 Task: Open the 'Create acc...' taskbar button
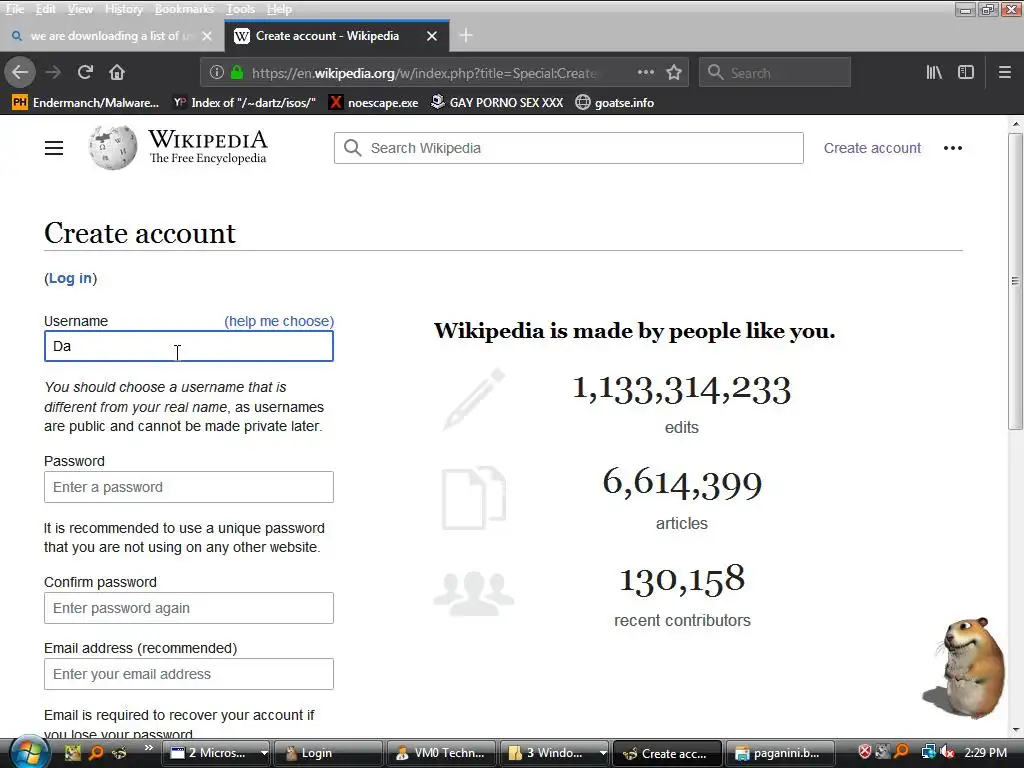coord(667,753)
